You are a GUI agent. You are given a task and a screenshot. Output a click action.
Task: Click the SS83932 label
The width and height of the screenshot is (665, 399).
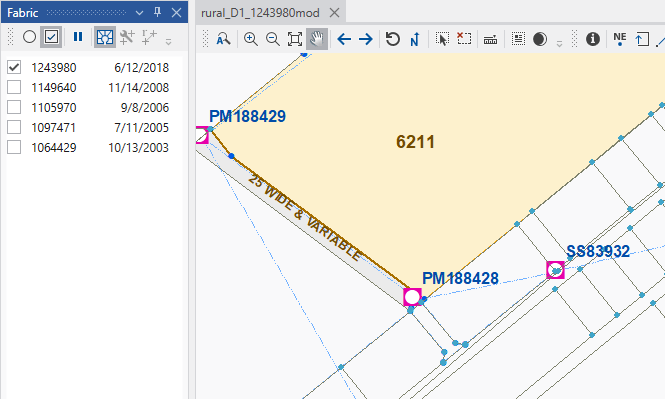tap(598, 251)
